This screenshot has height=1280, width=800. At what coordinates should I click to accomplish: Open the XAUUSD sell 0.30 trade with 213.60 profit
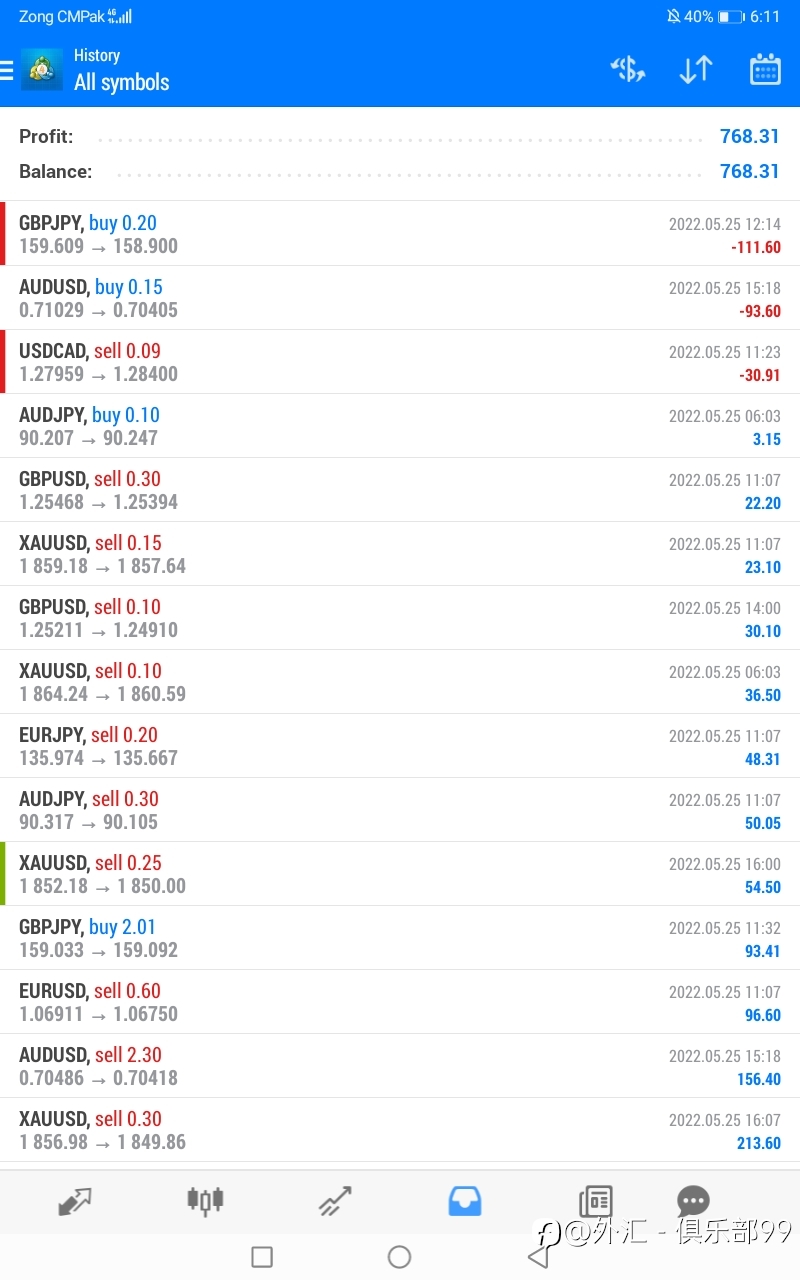click(400, 1130)
